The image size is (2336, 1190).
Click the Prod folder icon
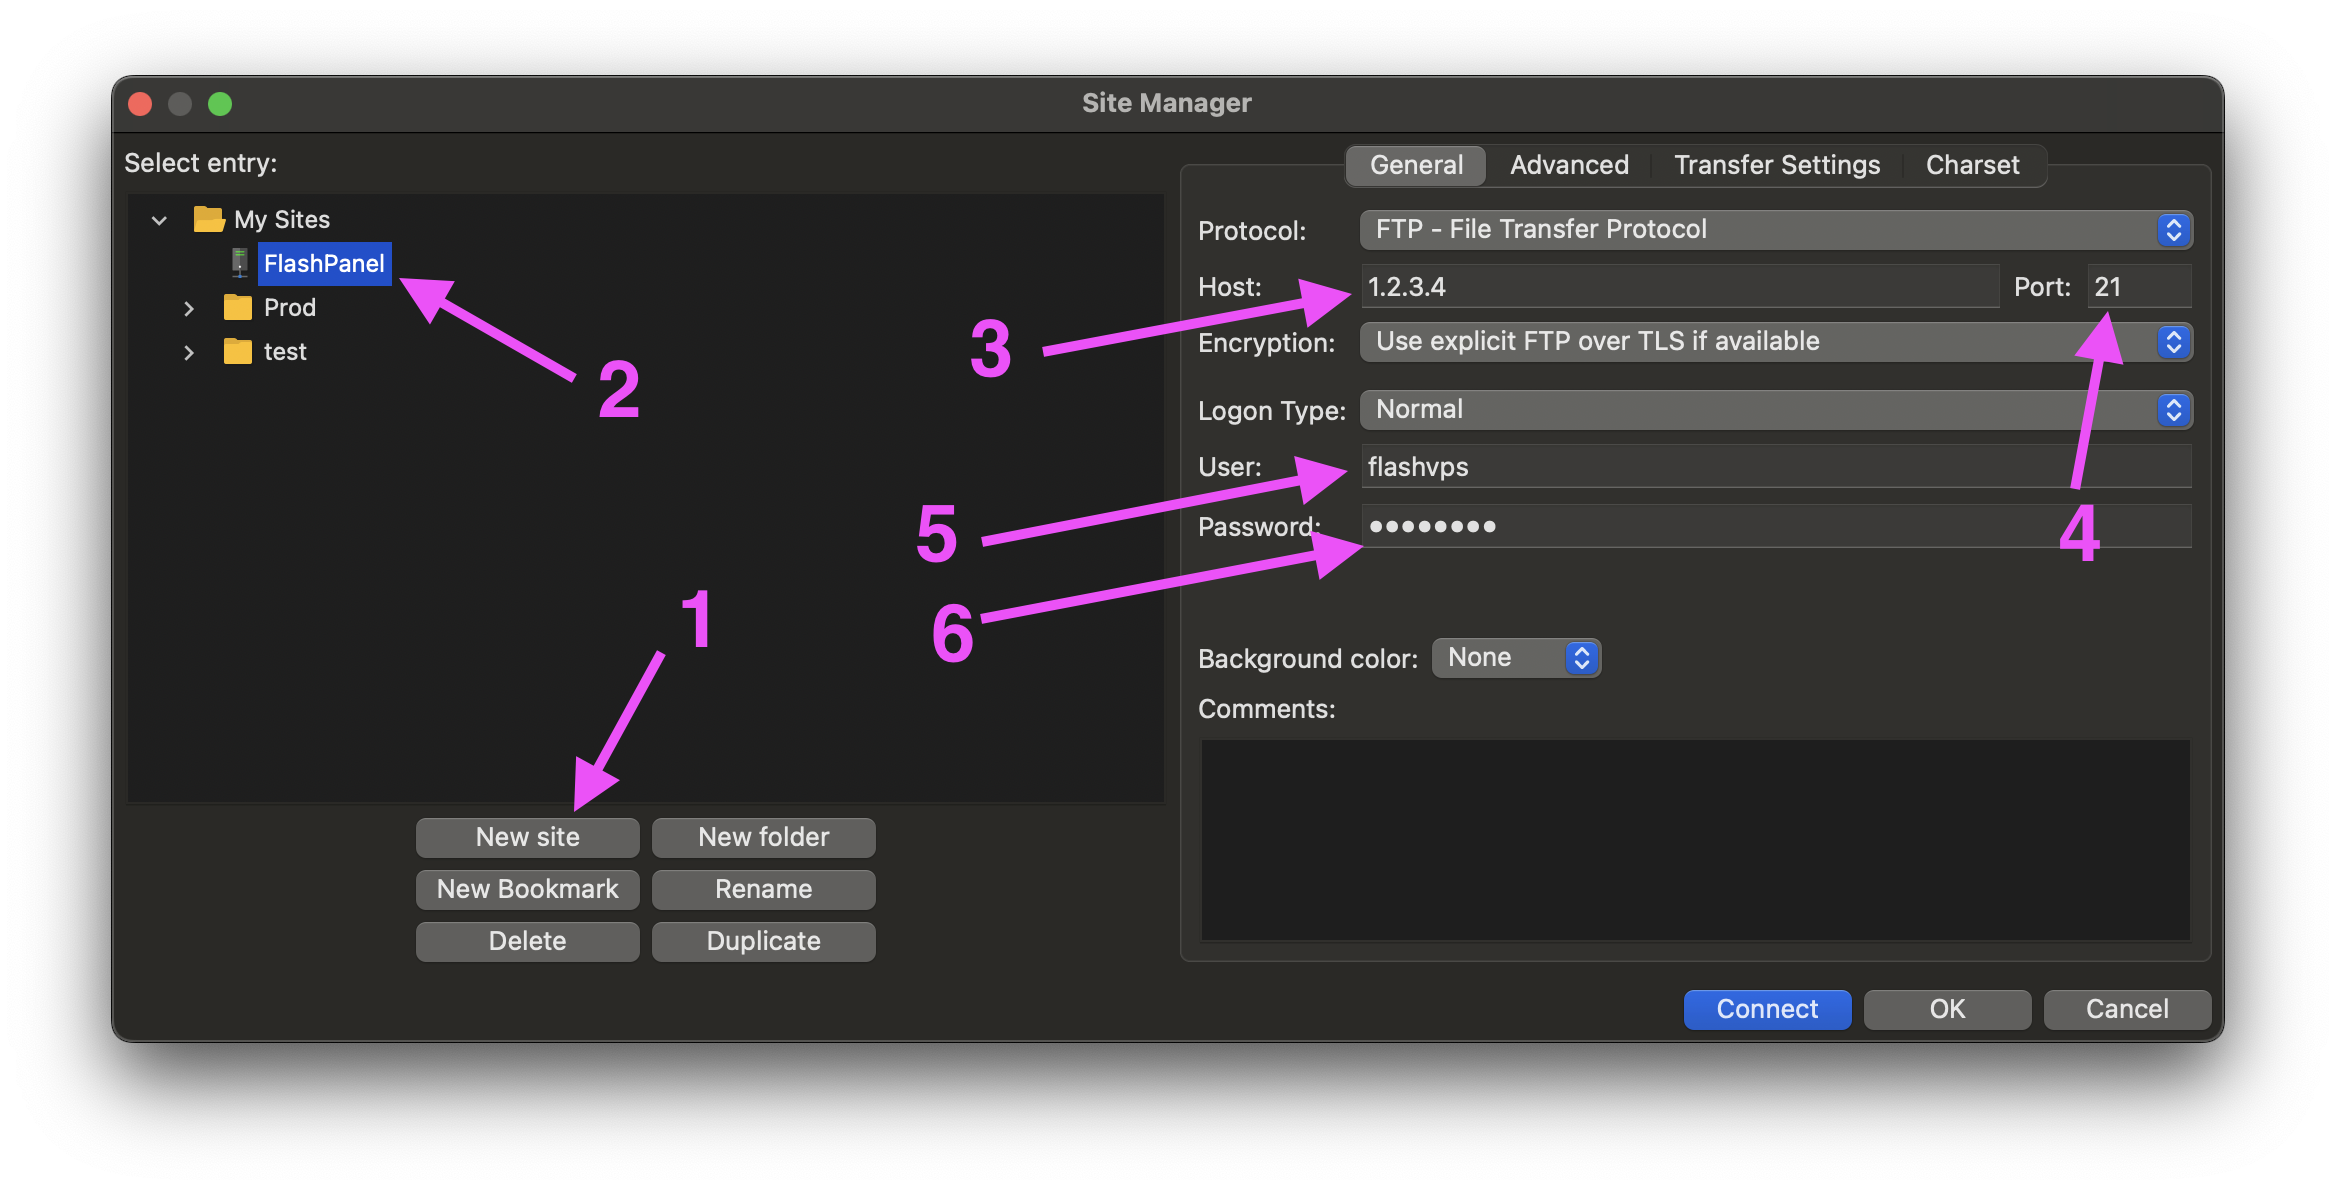click(x=238, y=307)
